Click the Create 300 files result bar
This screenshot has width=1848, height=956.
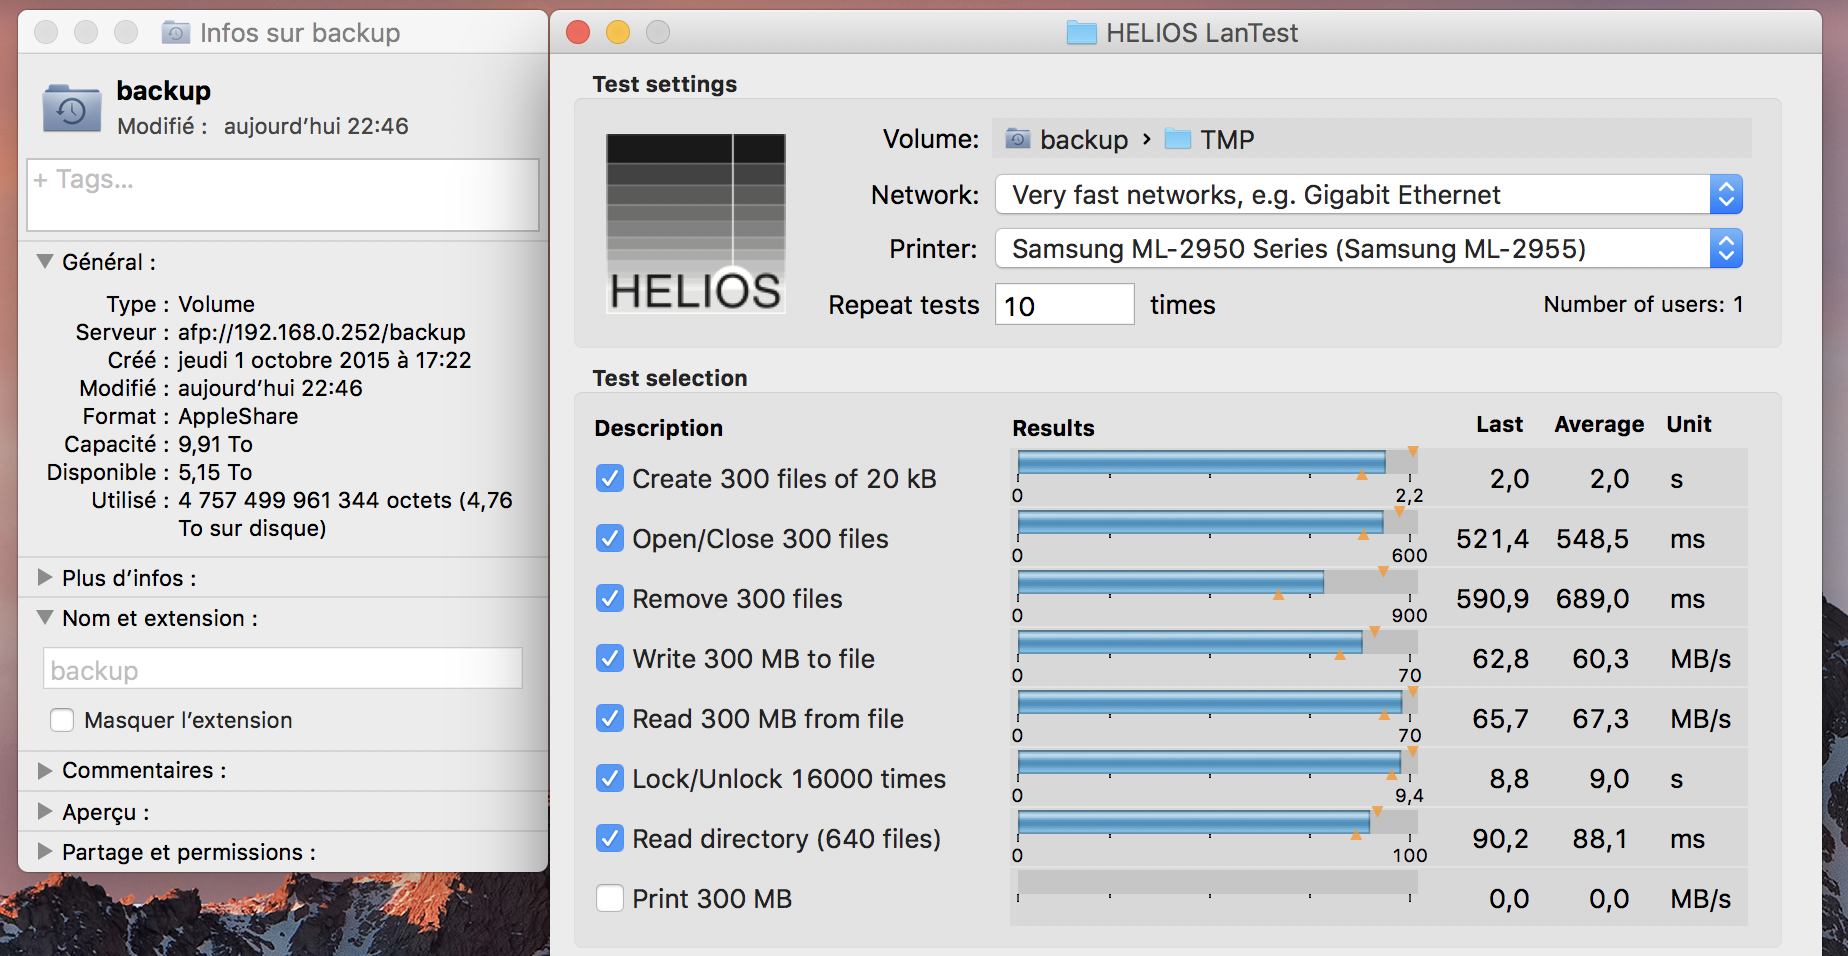coord(1217,463)
